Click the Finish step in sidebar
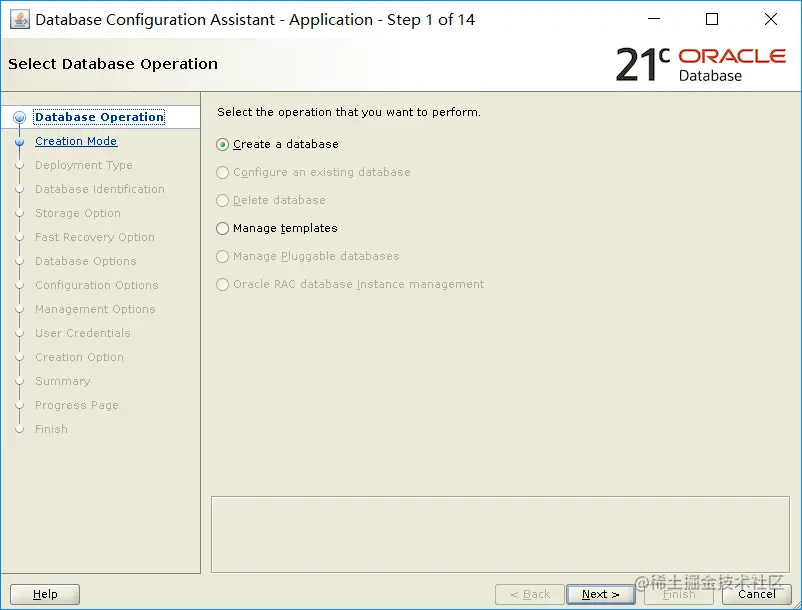The width and height of the screenshot is (802, 610). click(51, 430)
